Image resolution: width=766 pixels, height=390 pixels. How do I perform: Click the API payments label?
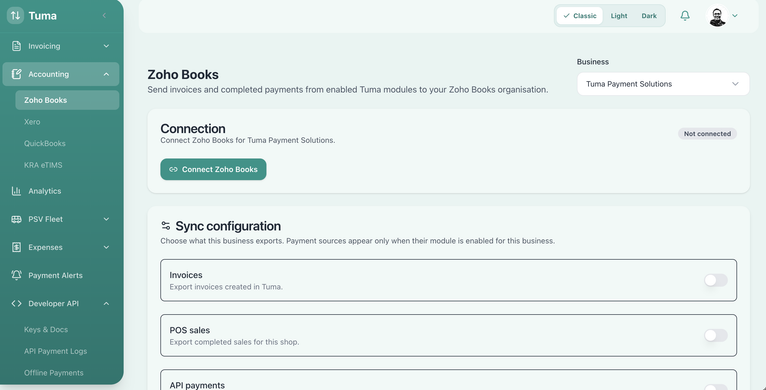197,385
